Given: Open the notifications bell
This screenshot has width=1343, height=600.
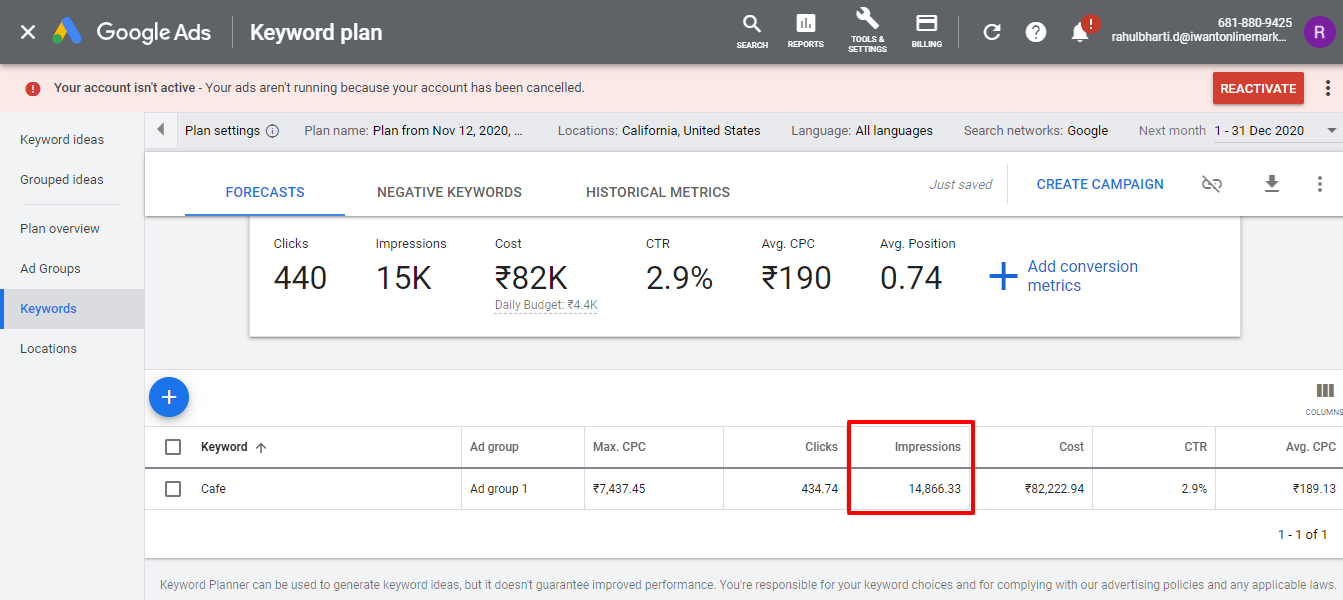Looking at the screenshot, I should [x=1080, y=32].
